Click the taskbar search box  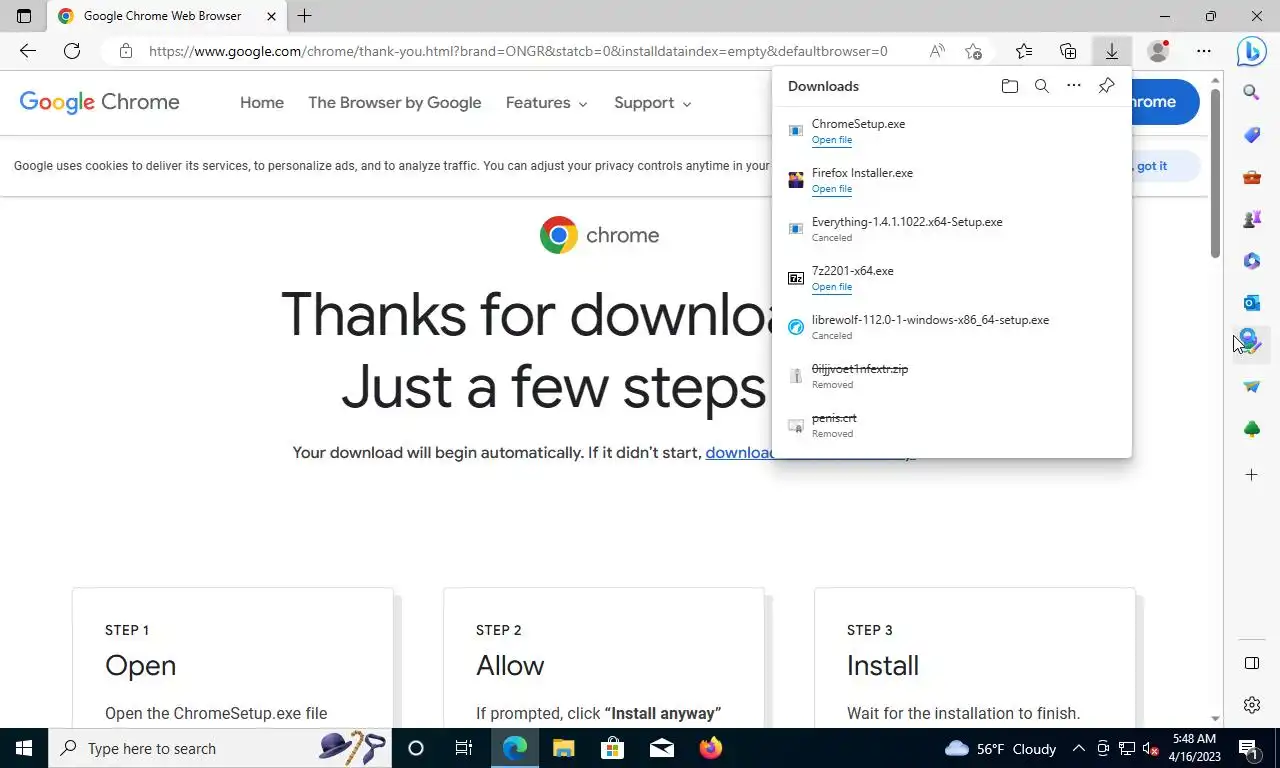point(220,748)
